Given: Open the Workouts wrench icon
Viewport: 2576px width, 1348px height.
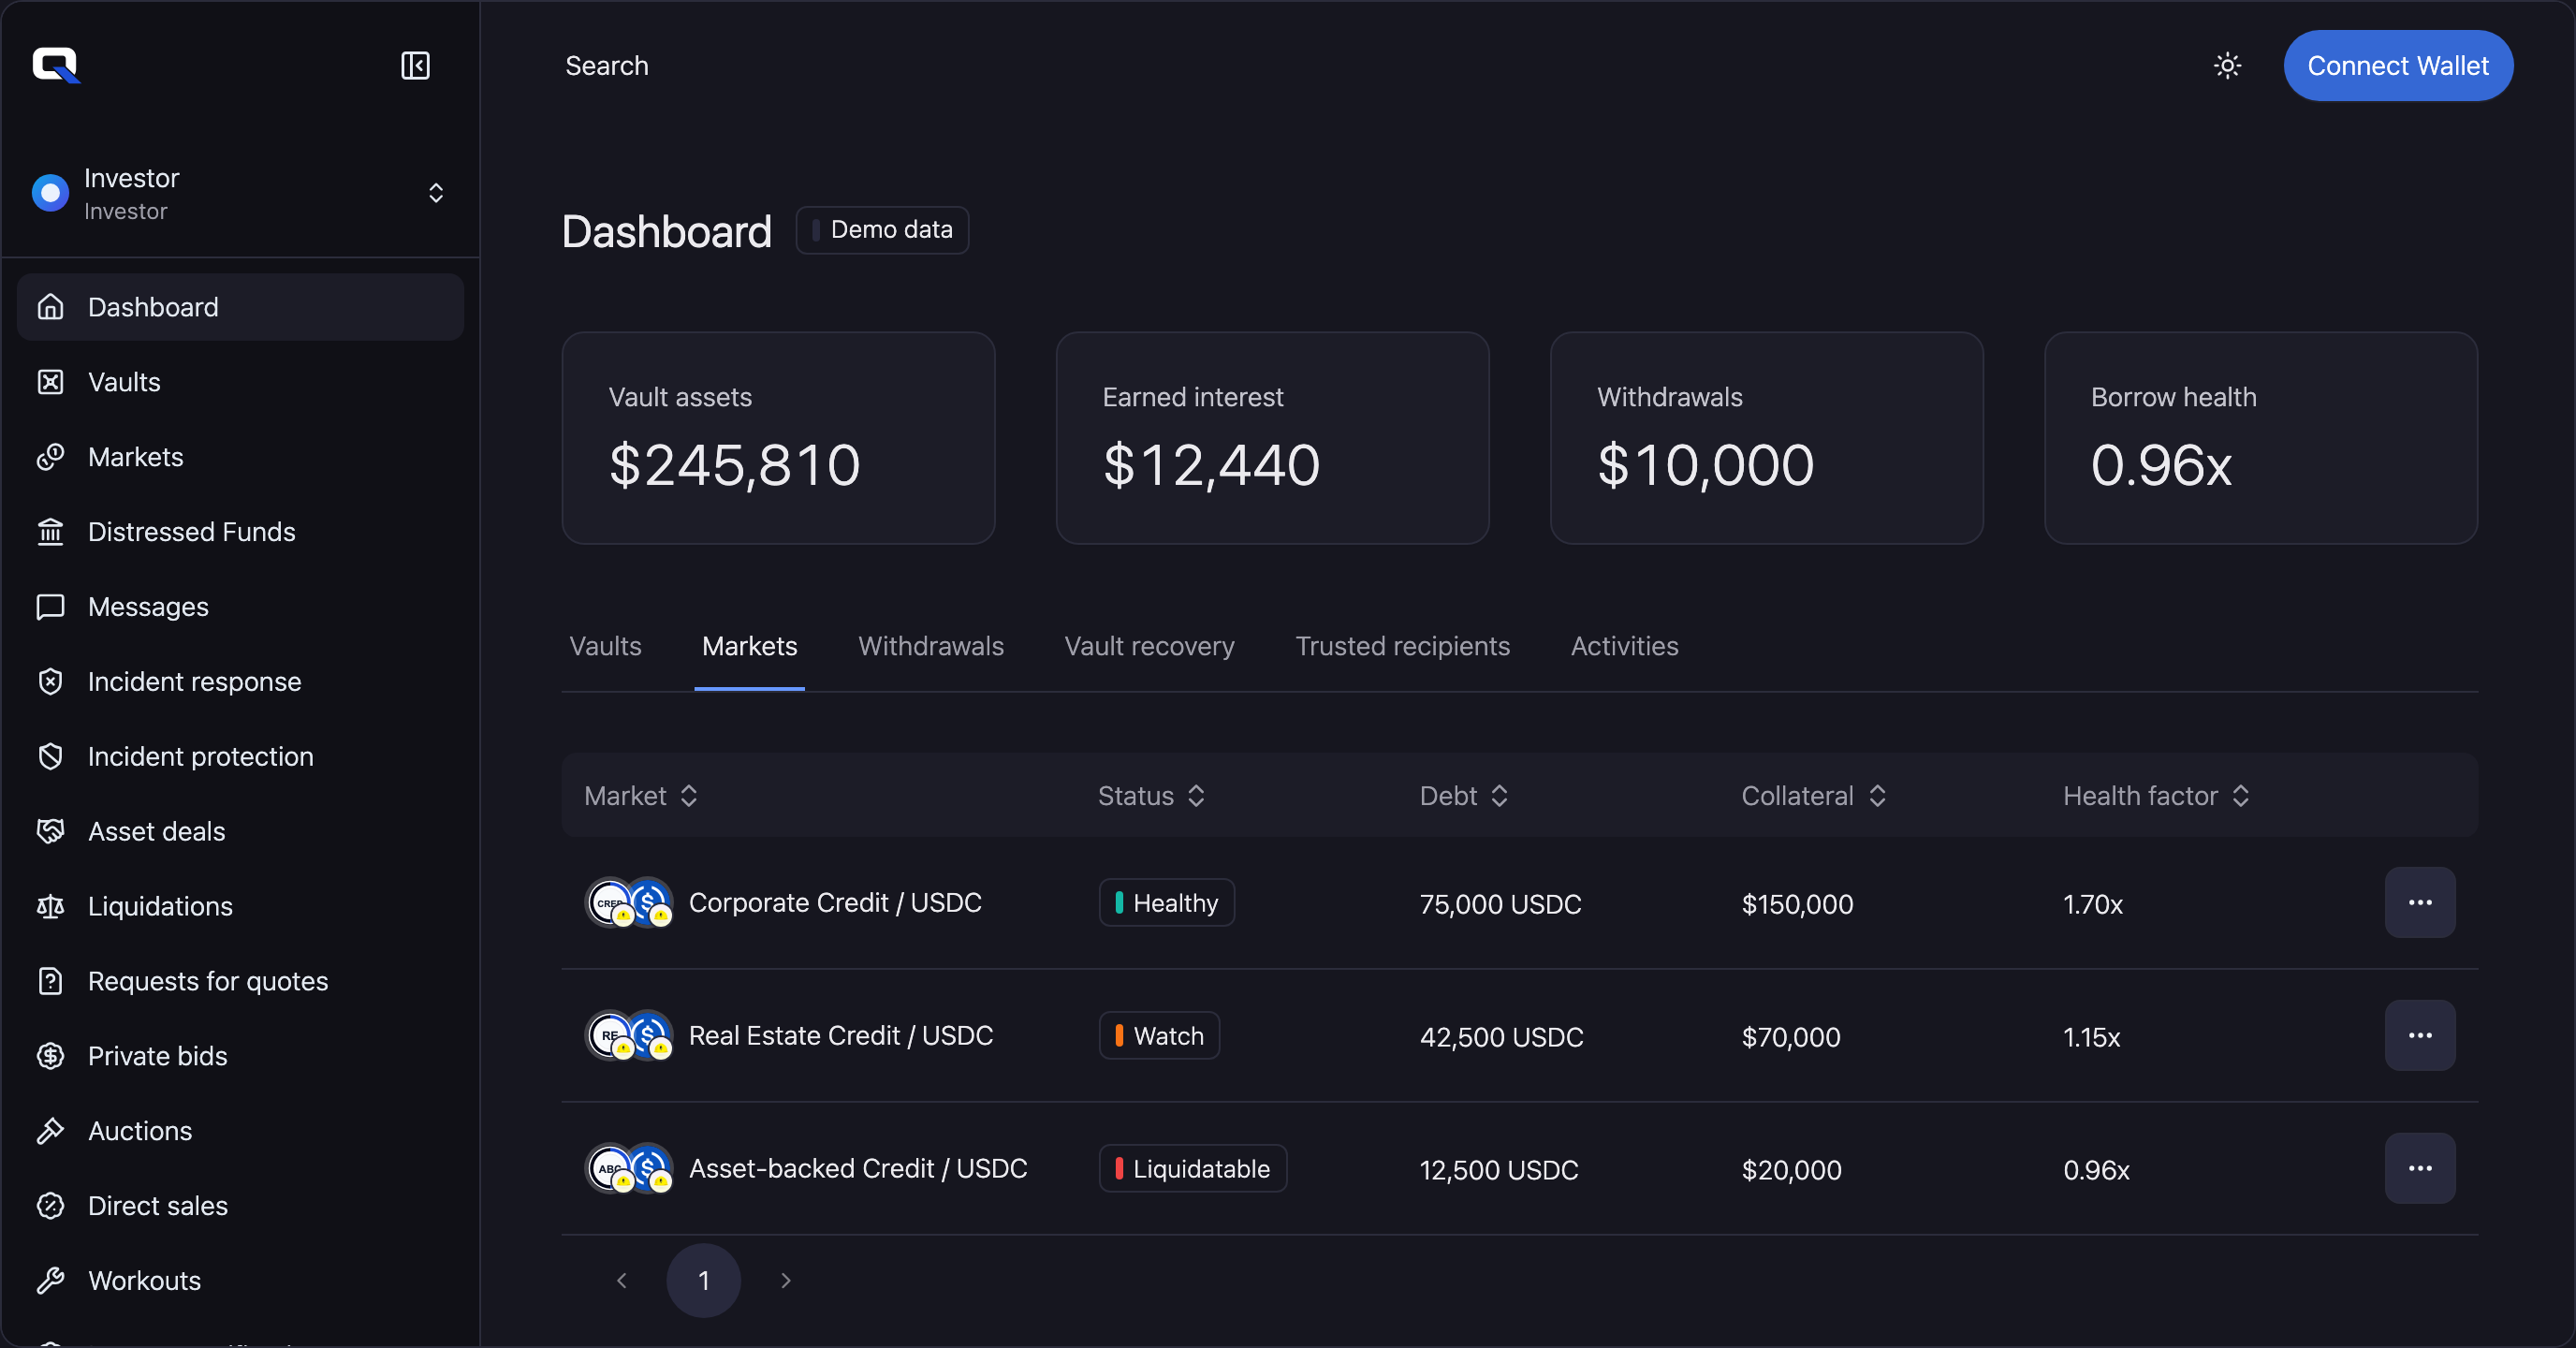Looking at the screenshot, I should (51, 1281).
